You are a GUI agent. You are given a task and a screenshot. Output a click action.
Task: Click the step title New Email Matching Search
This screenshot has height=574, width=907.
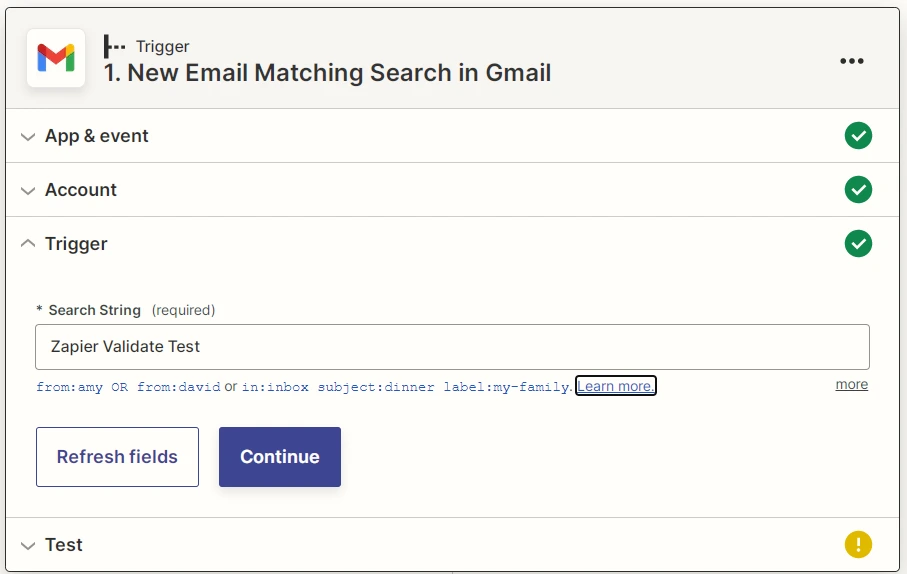click(x=327, y=73)
